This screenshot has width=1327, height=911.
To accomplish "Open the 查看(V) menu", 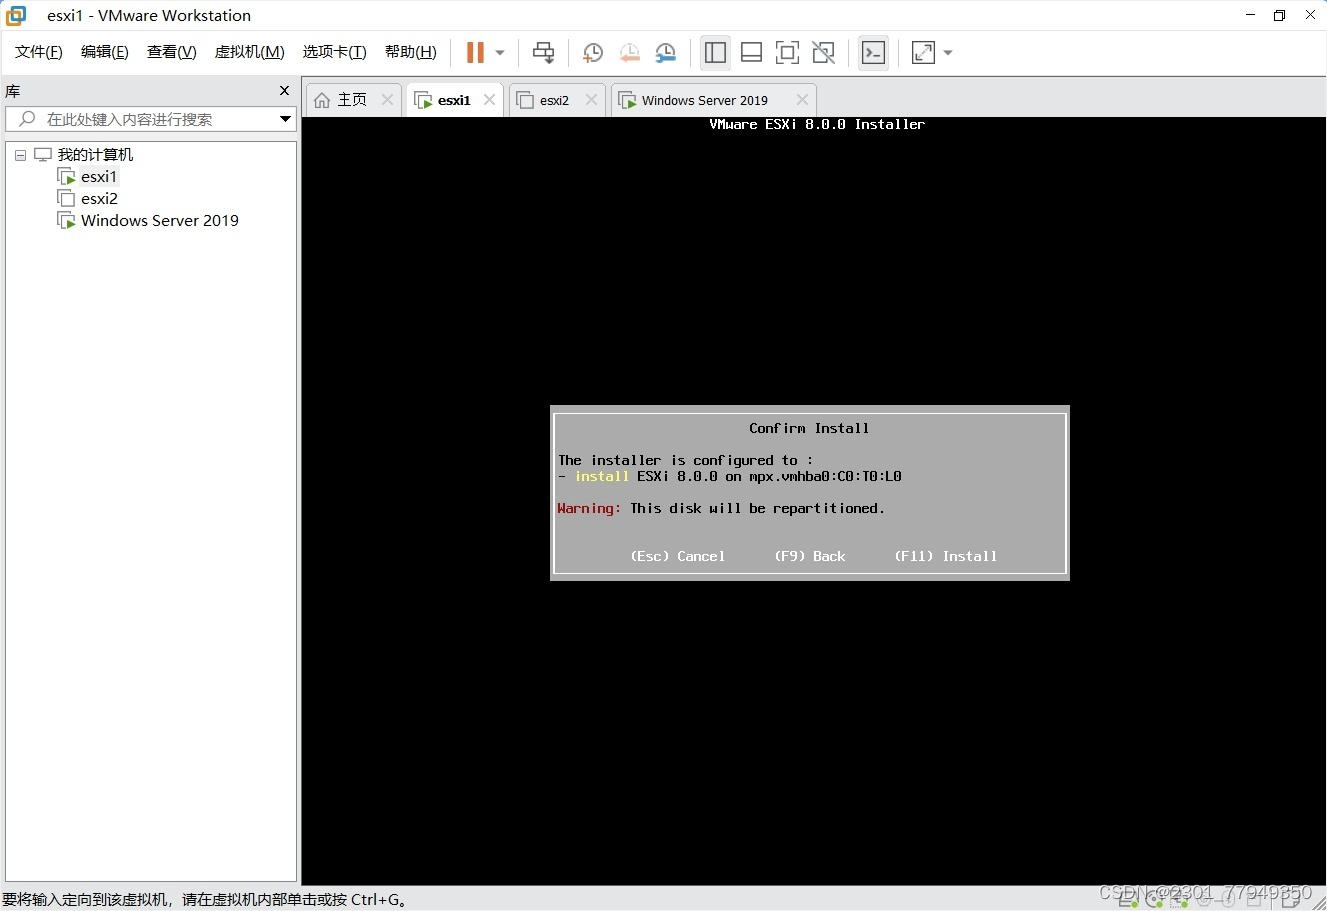I will [172, 52].
